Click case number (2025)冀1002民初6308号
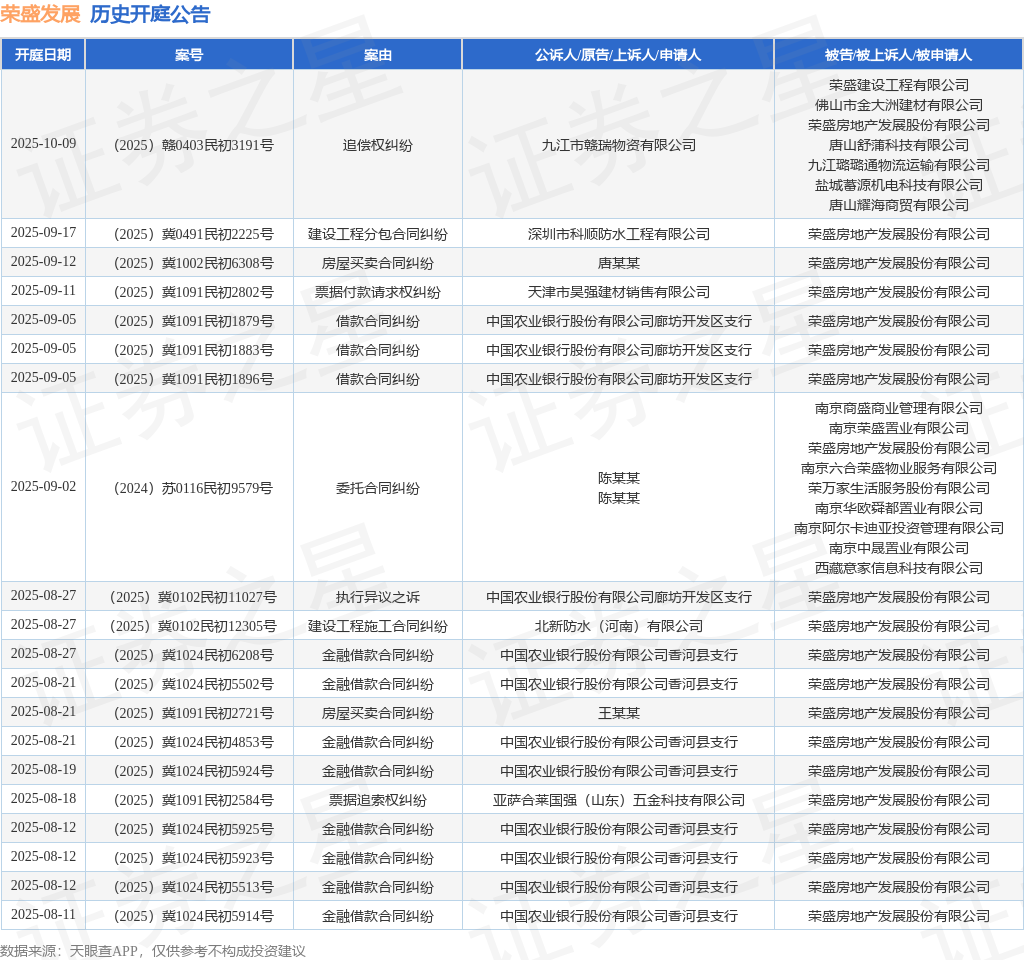The width and height of the screenshot is (1024, 960). tap(193, 263)
